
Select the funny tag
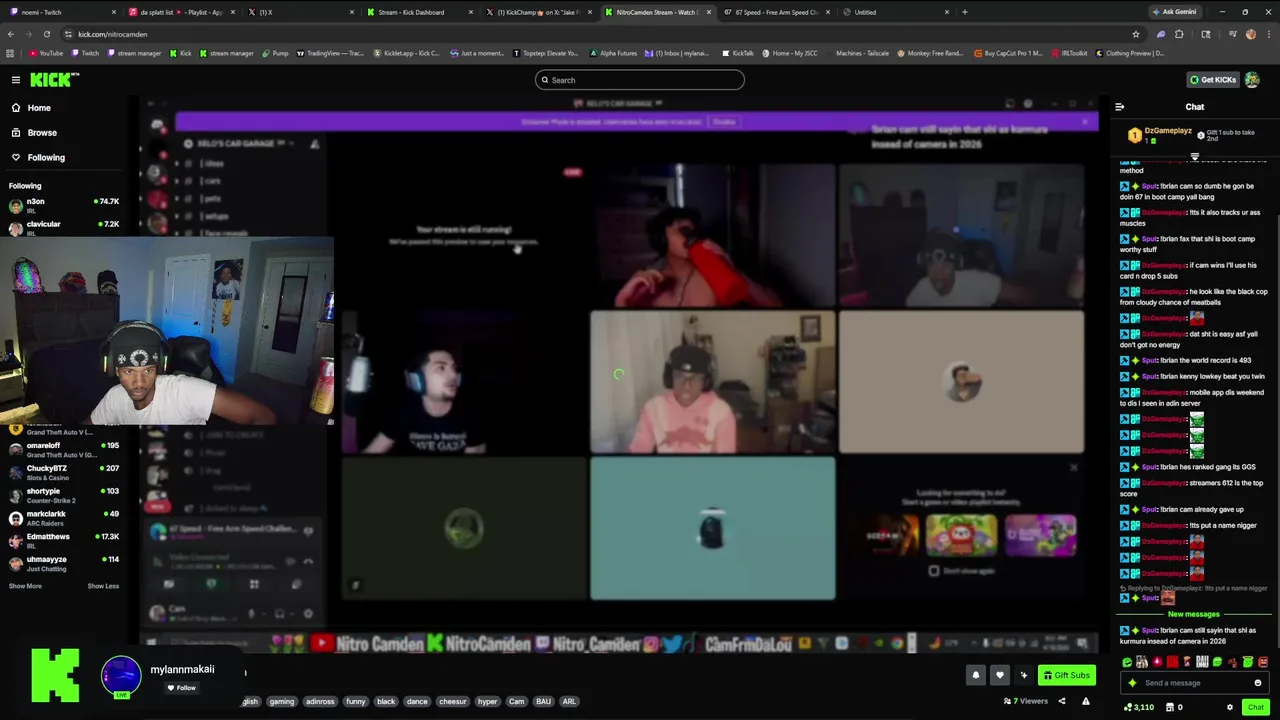[356, 701]
